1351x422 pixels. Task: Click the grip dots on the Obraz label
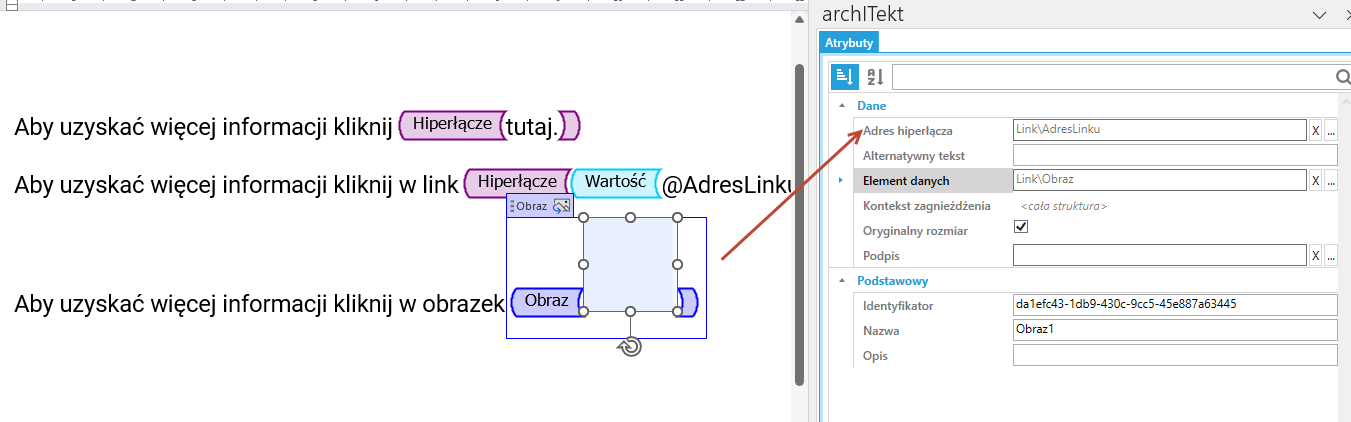512,206
